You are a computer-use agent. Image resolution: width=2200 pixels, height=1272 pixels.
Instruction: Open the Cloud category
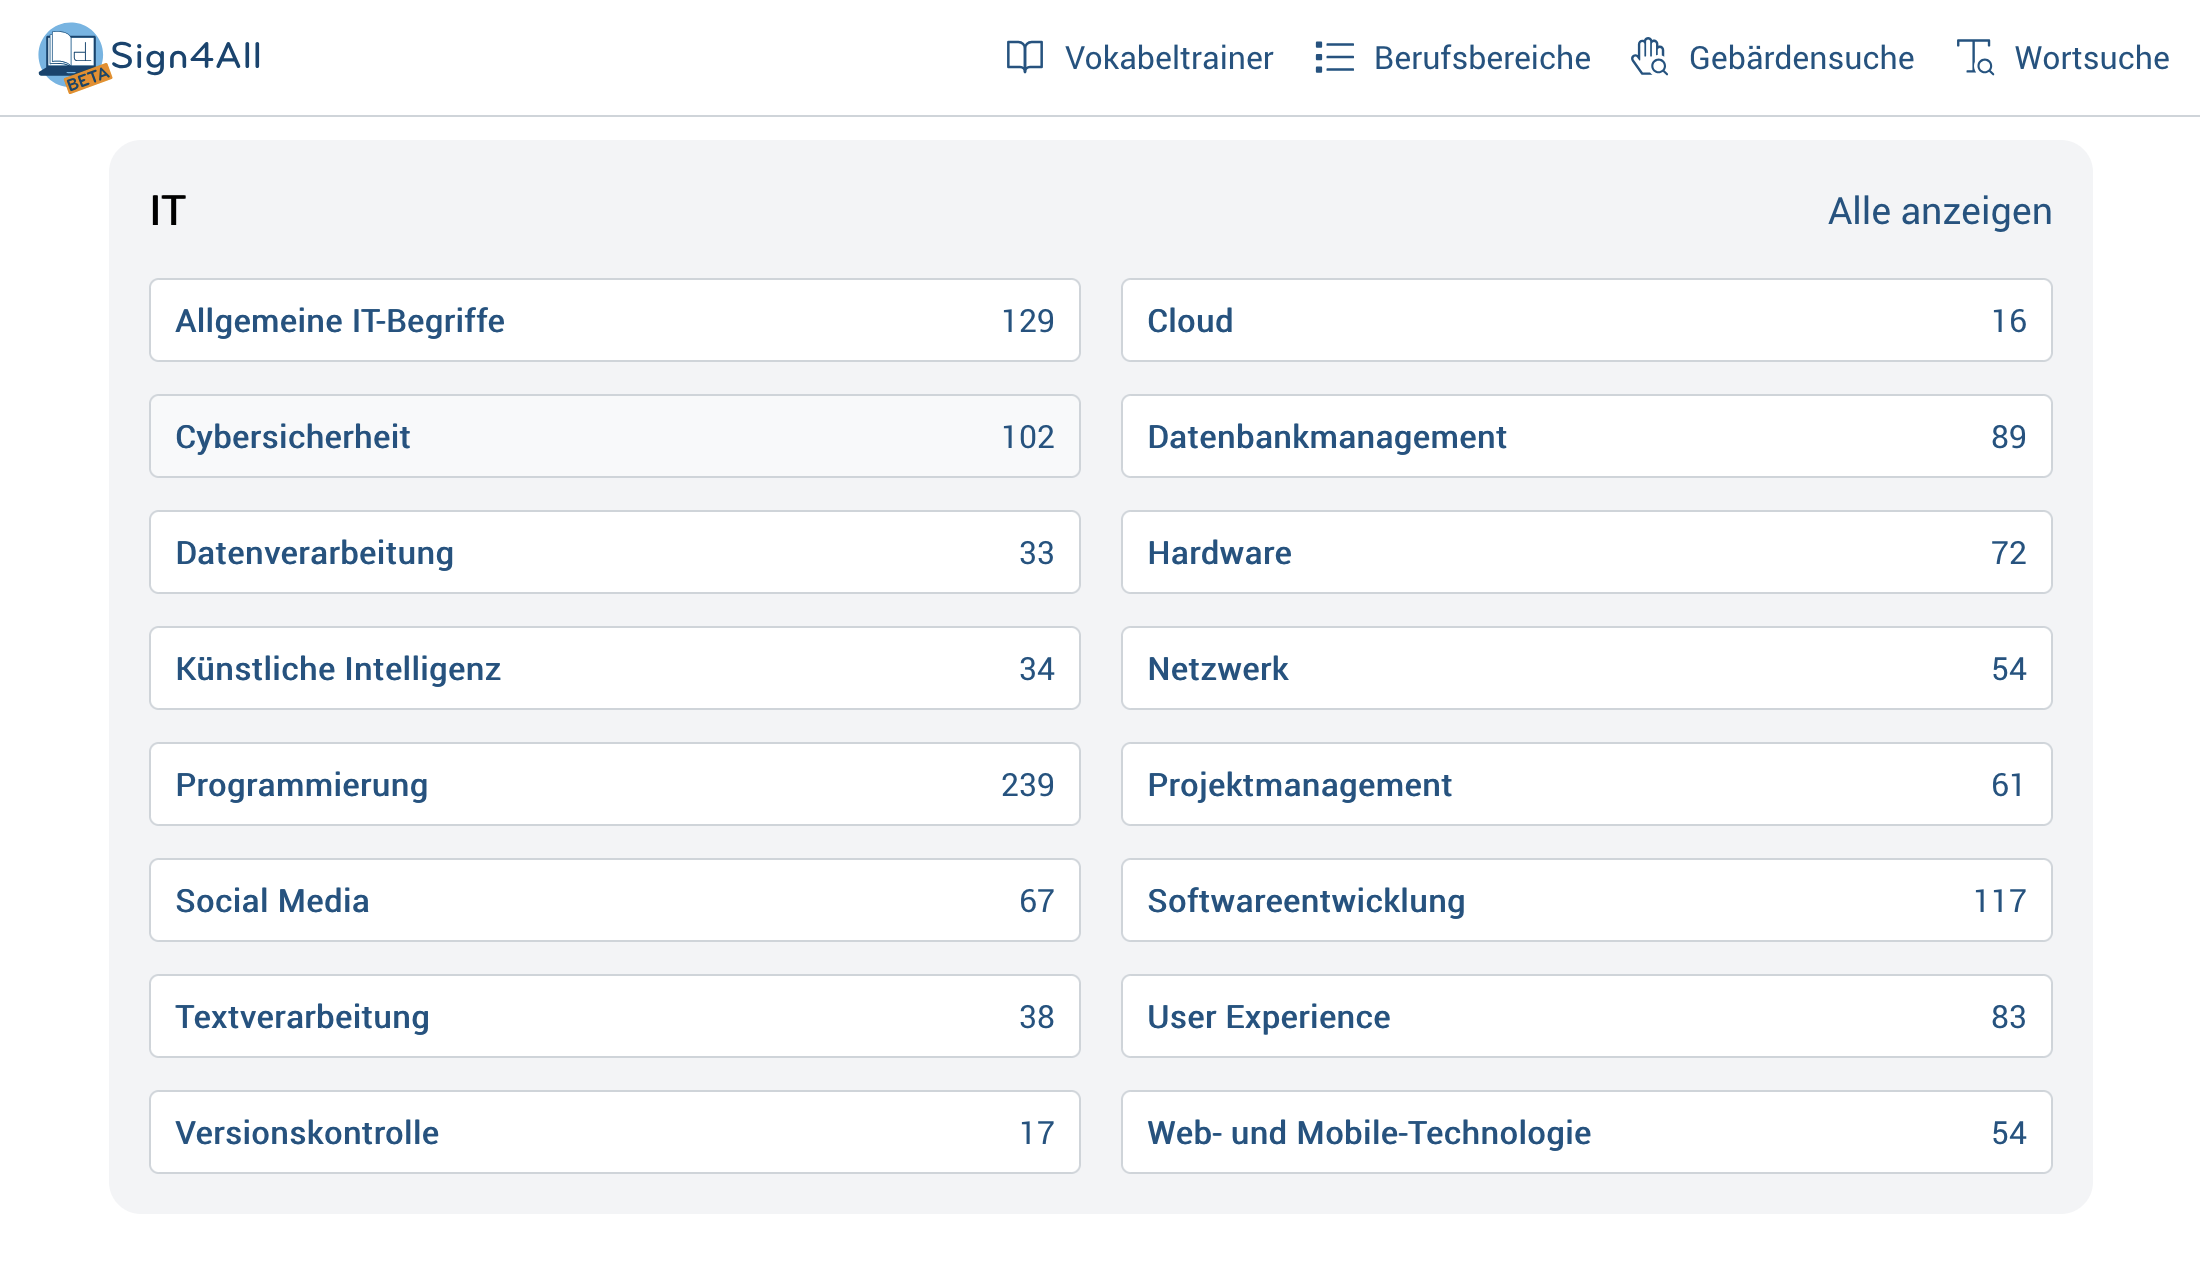point(1587,320)
